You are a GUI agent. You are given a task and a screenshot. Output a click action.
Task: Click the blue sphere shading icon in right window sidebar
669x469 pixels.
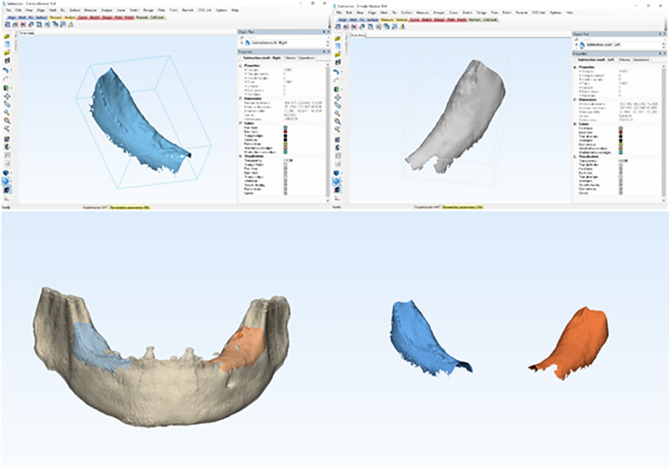pyautogui.click(x=338, y=181)
